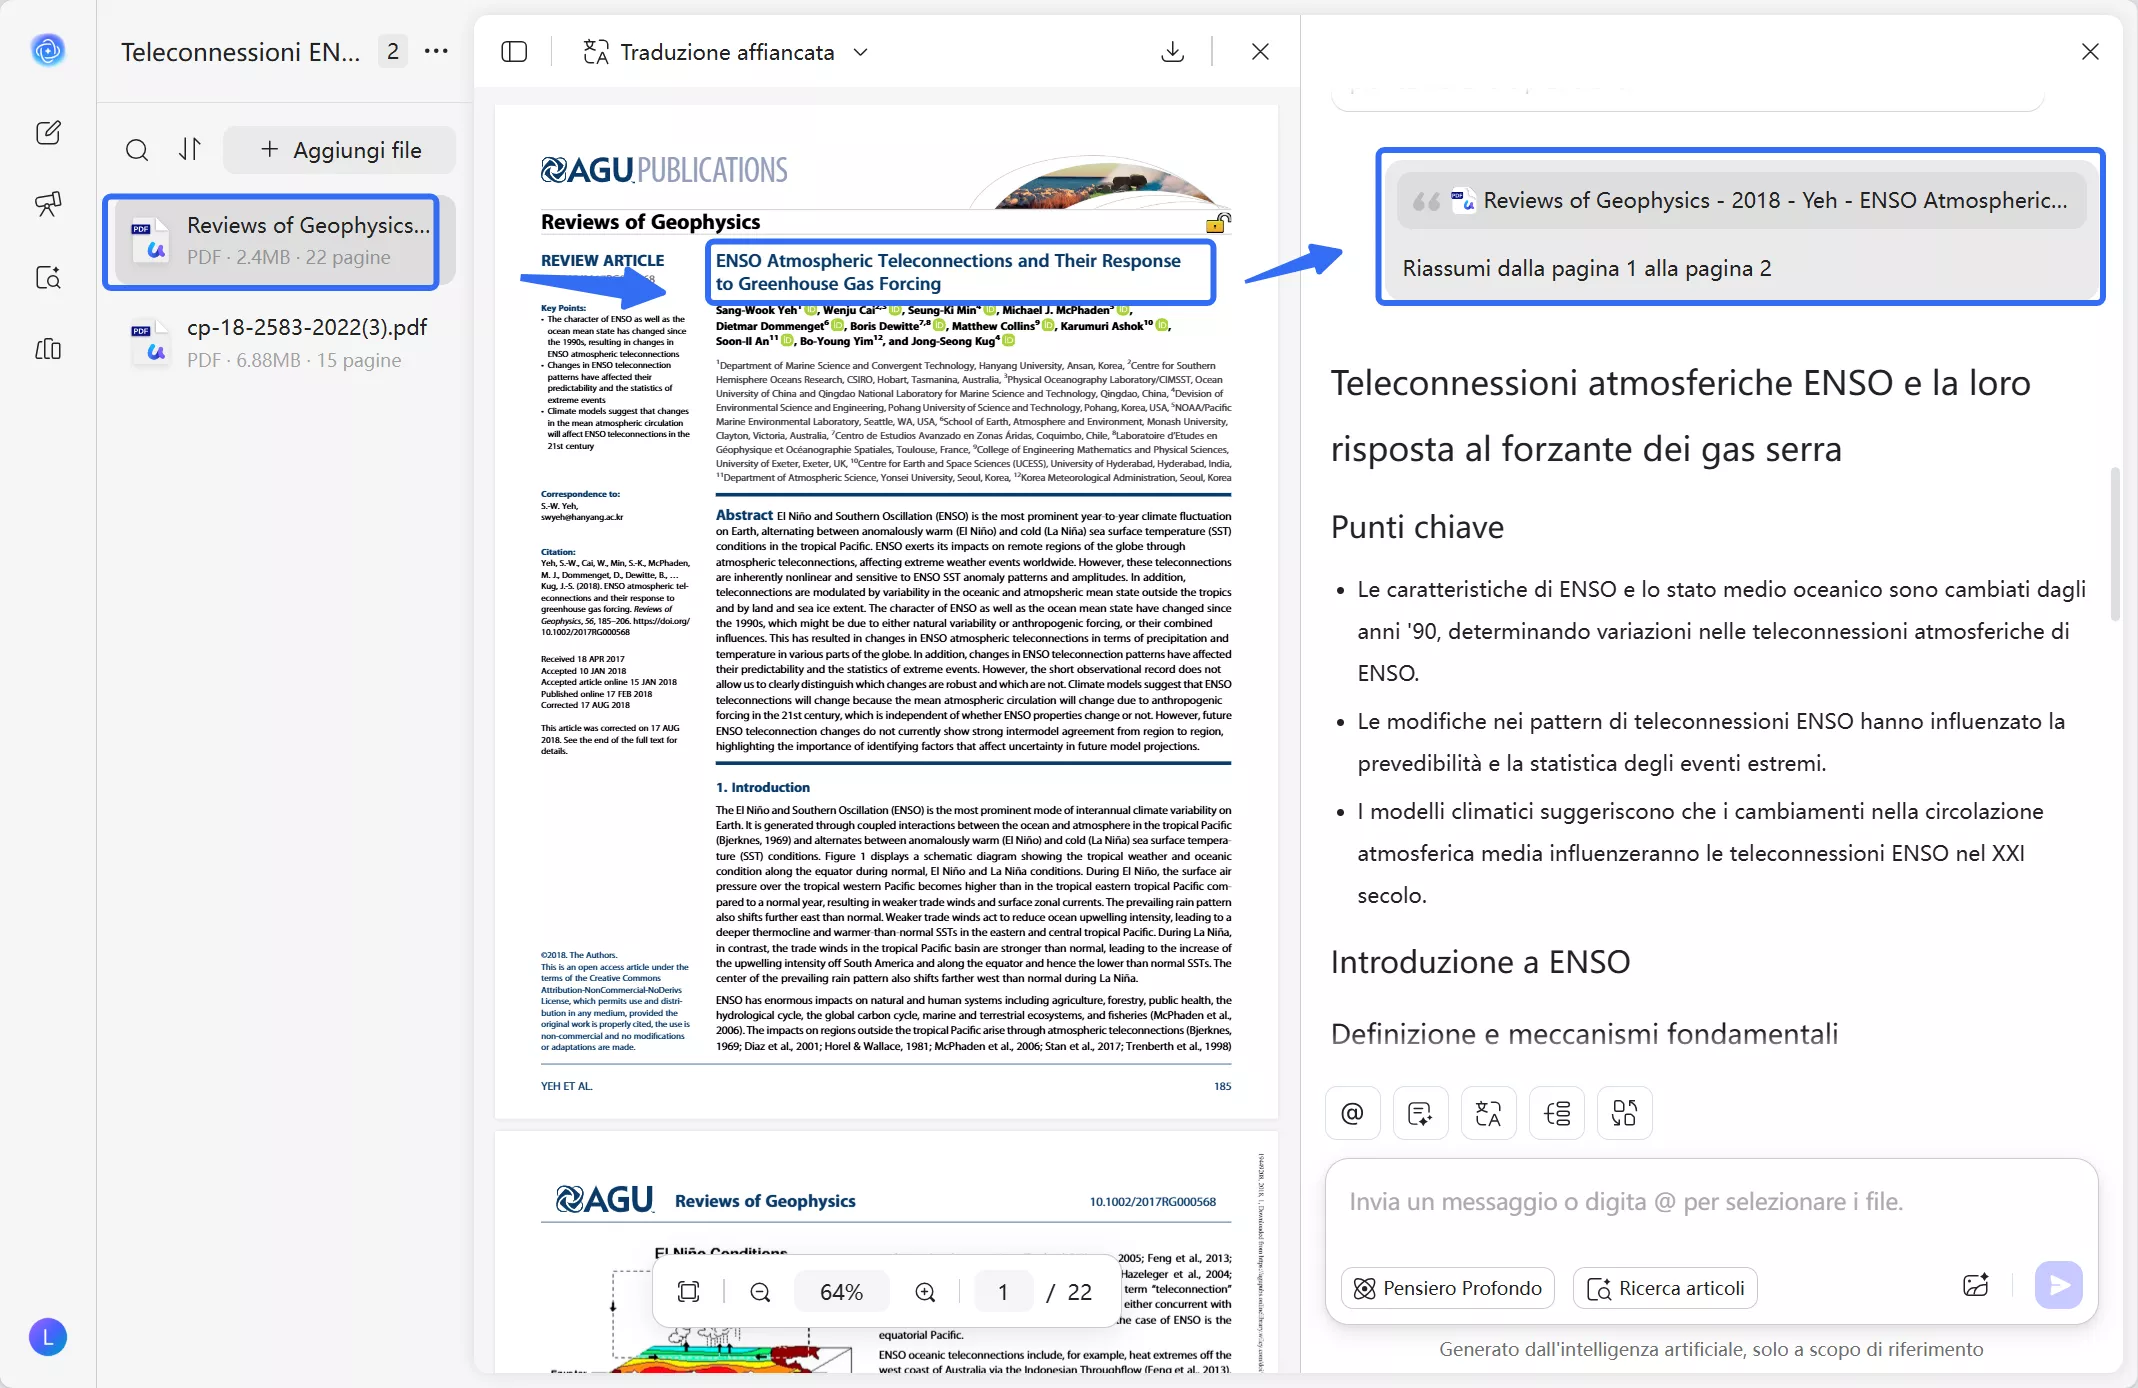
Task: Open the image search icon in the sidebar
Action: 48,278
